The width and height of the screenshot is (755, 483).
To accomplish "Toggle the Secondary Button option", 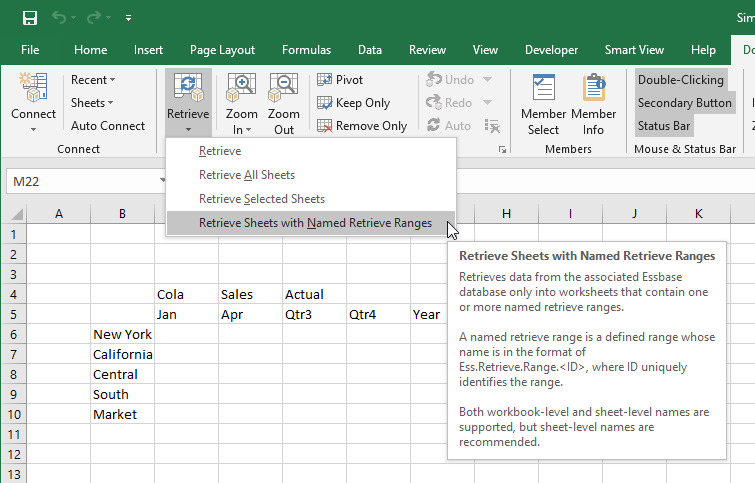I will pyautogui.click(x=685, y=103).
